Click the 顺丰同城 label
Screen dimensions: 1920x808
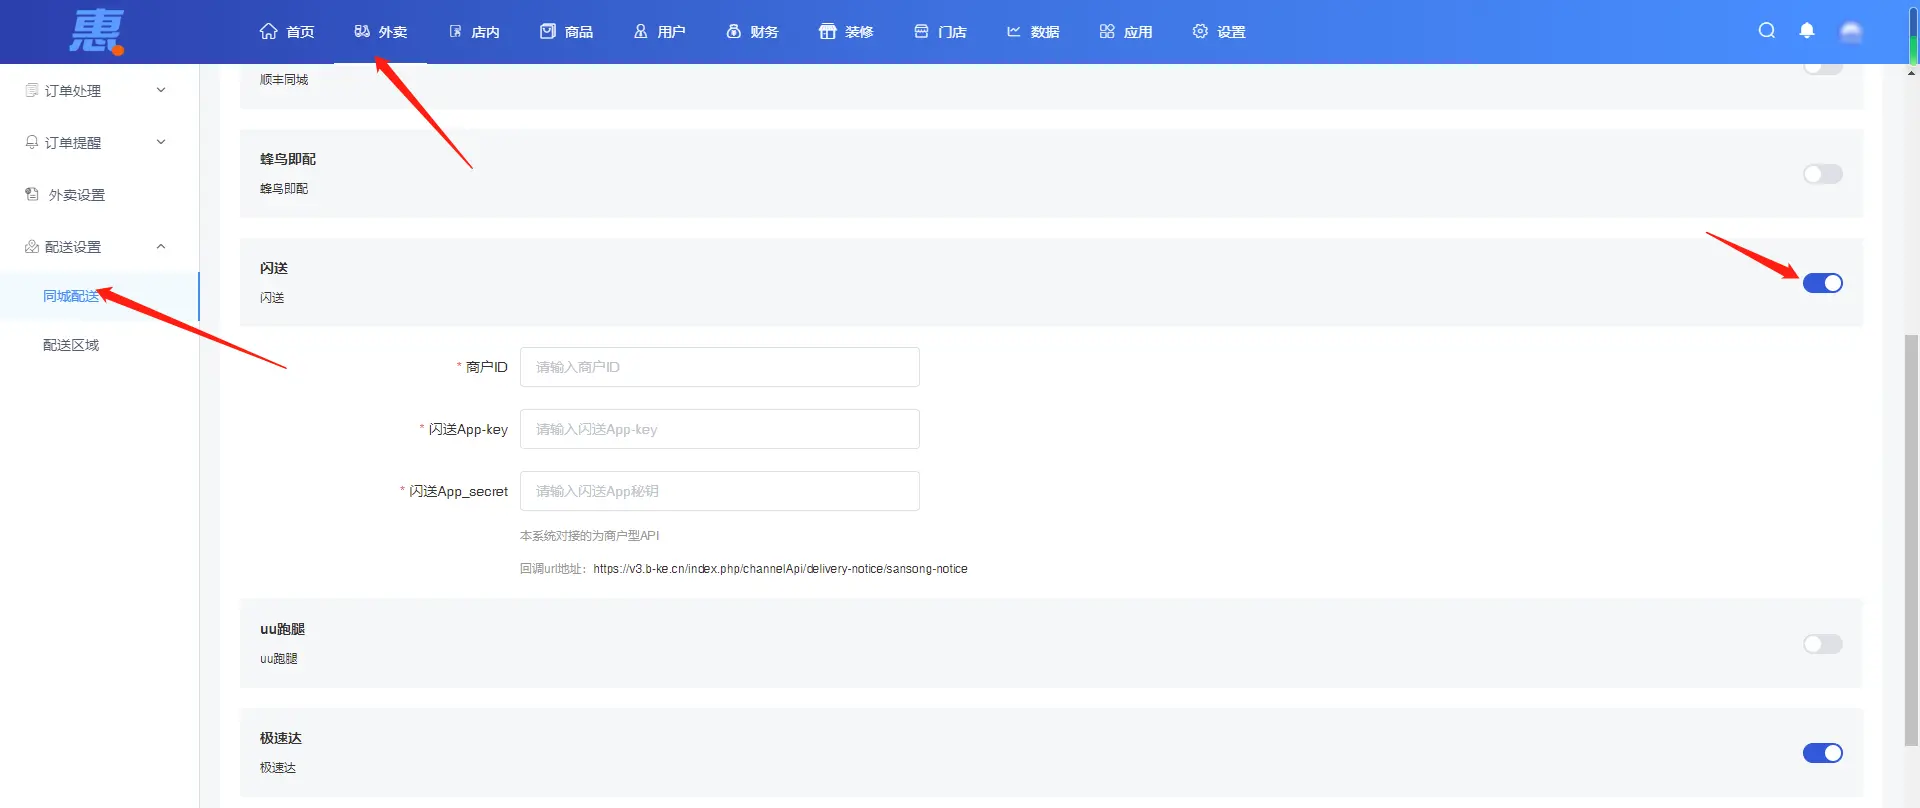[x=284, y=80]
